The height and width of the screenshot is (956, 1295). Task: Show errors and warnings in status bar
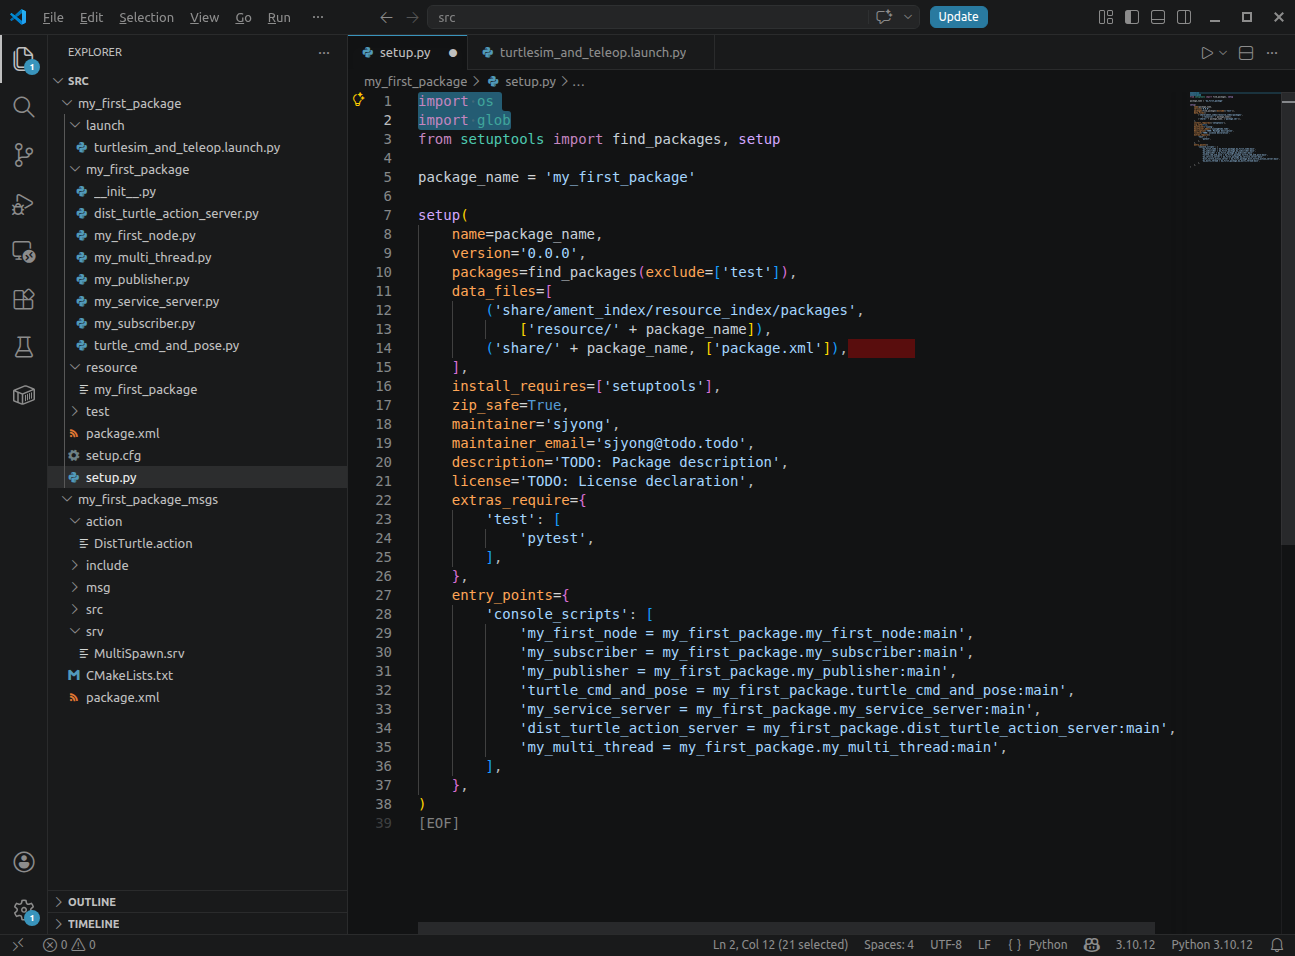tap(70, 944)
